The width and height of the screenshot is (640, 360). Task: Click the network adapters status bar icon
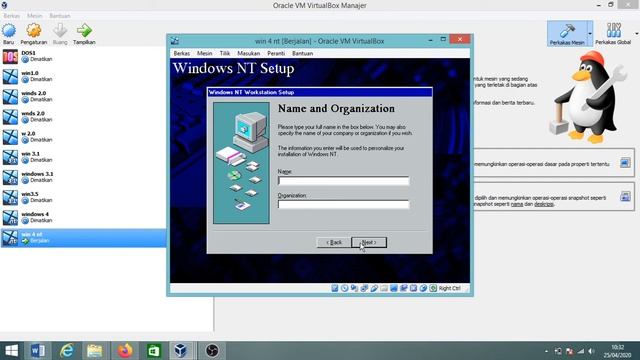click(x=364, y=288)
